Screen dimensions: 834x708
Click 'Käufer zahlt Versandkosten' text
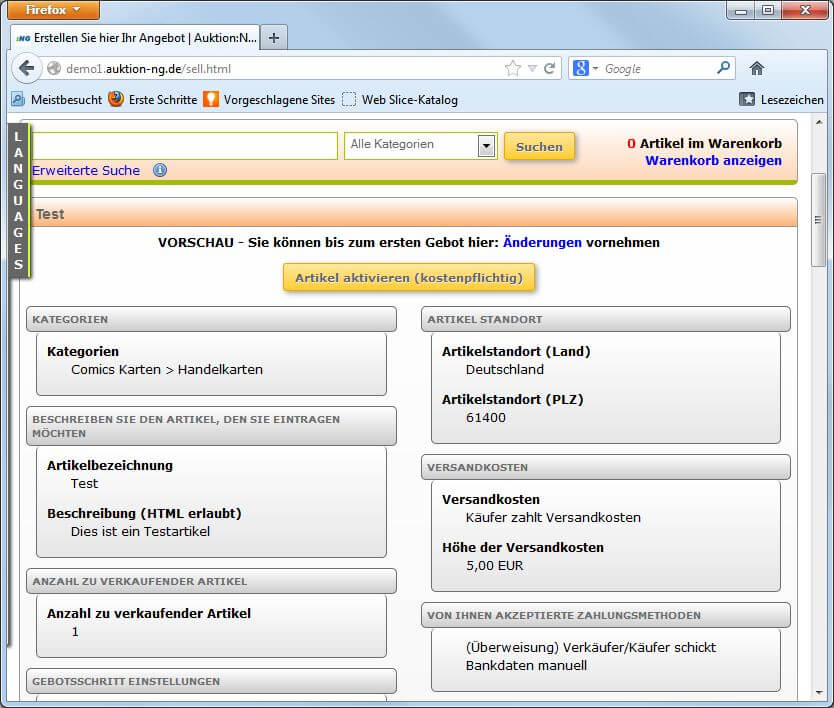553,518
